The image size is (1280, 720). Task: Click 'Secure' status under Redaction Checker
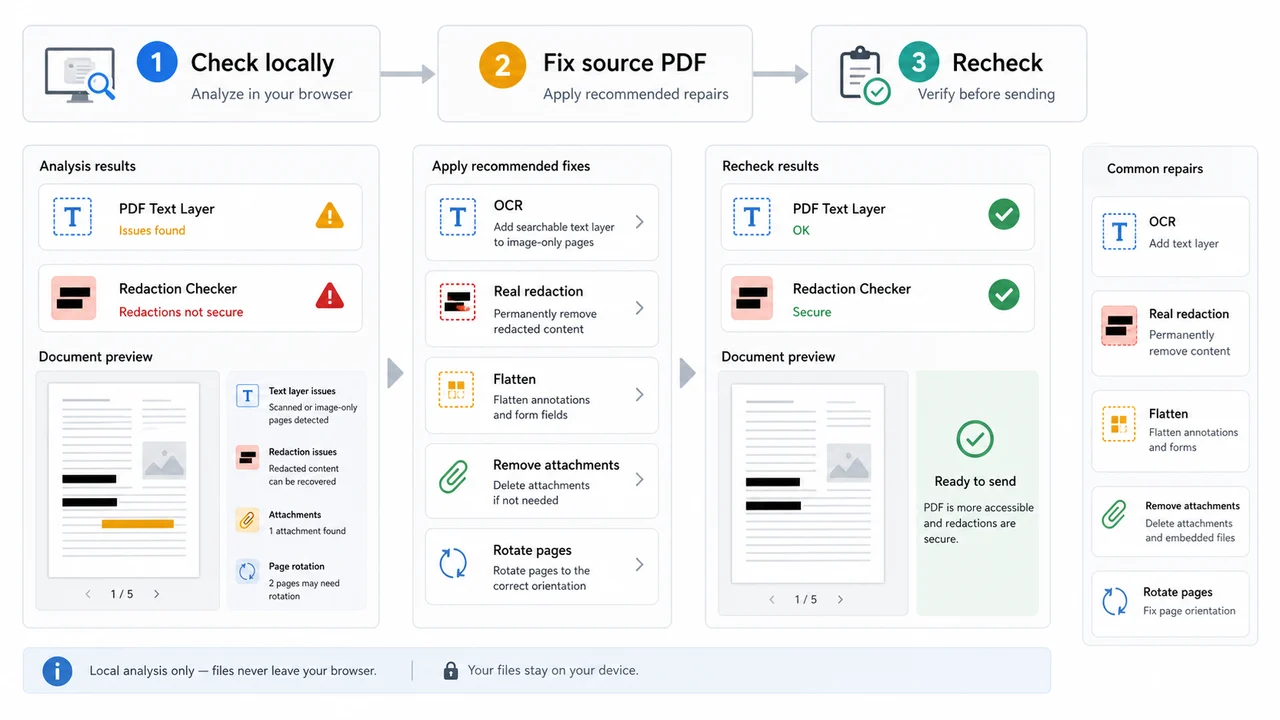click(812, 312)
